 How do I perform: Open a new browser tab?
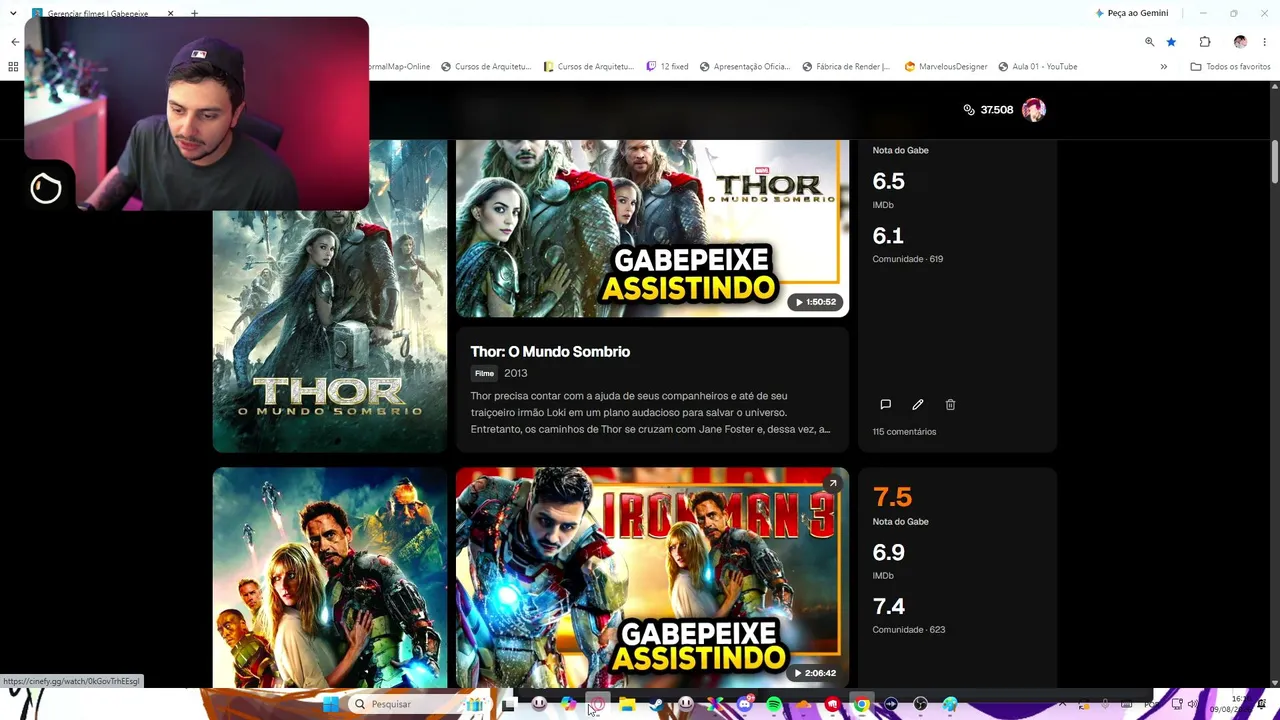(194, 14)
